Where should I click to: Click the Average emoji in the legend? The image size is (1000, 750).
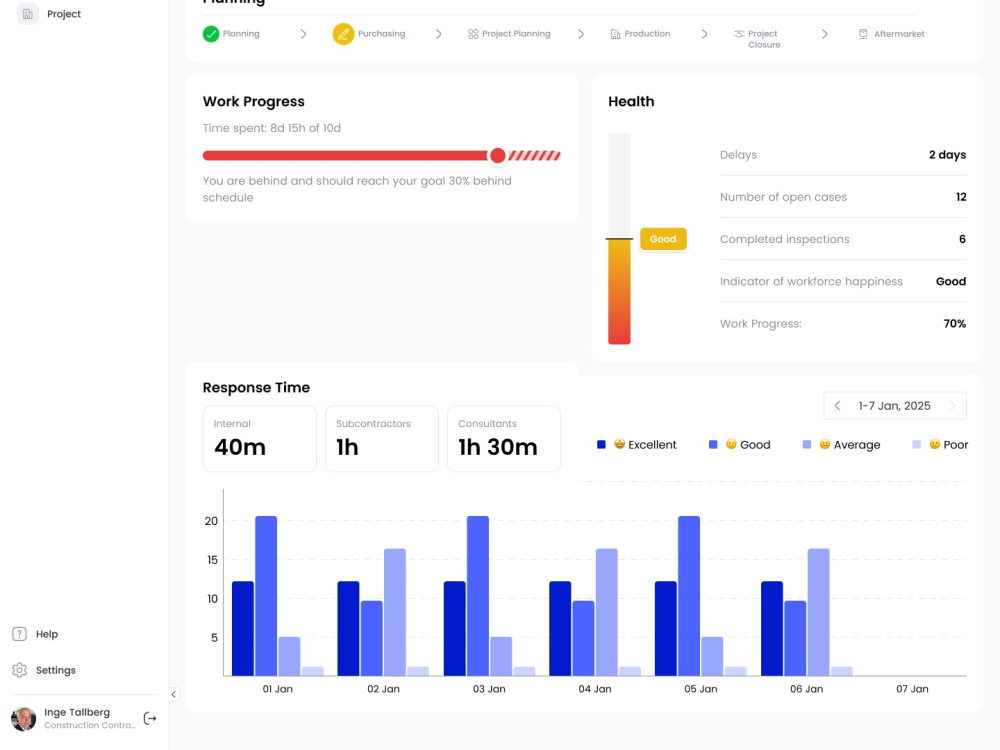pos(825,444)
